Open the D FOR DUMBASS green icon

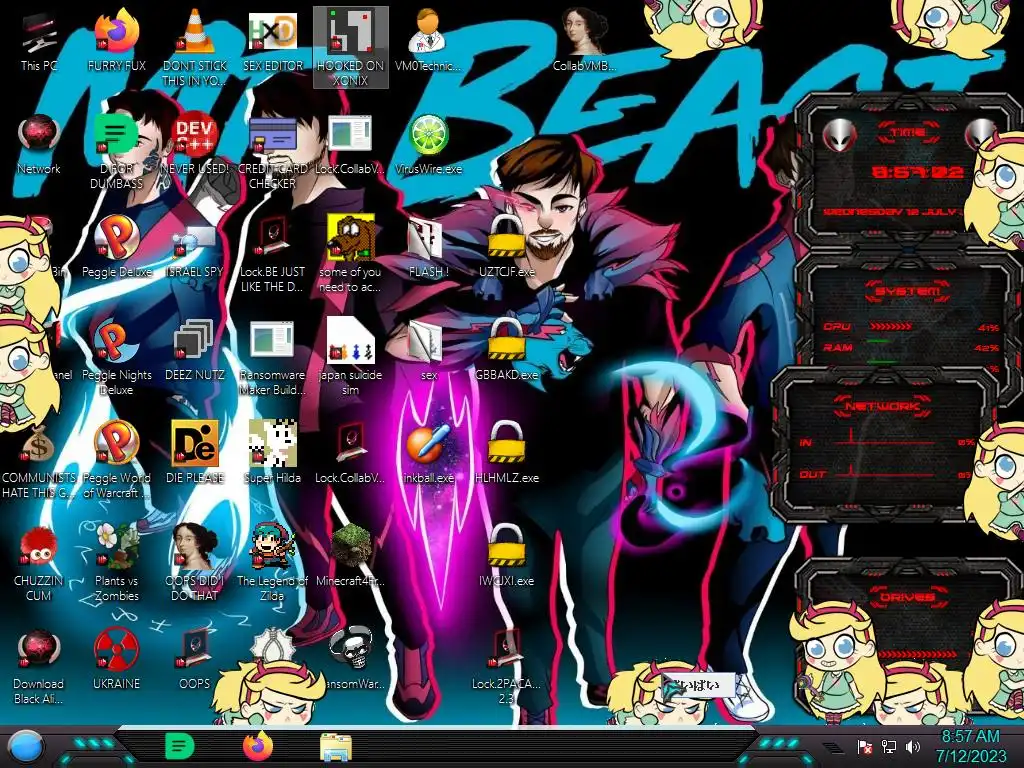click(x=116, y=152)
